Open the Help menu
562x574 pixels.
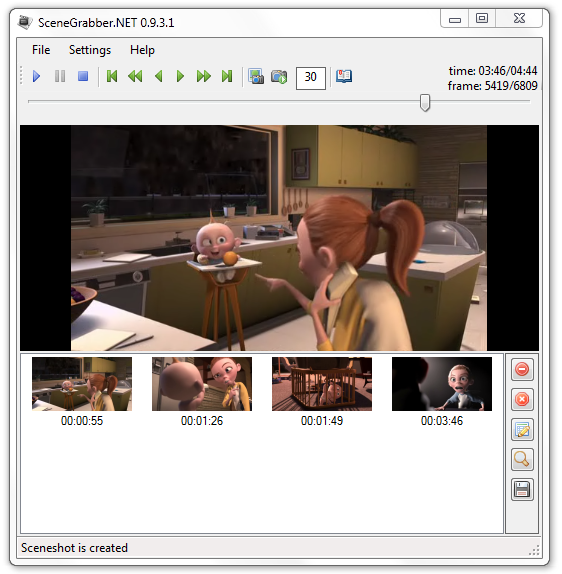click(x=142, y=50)
